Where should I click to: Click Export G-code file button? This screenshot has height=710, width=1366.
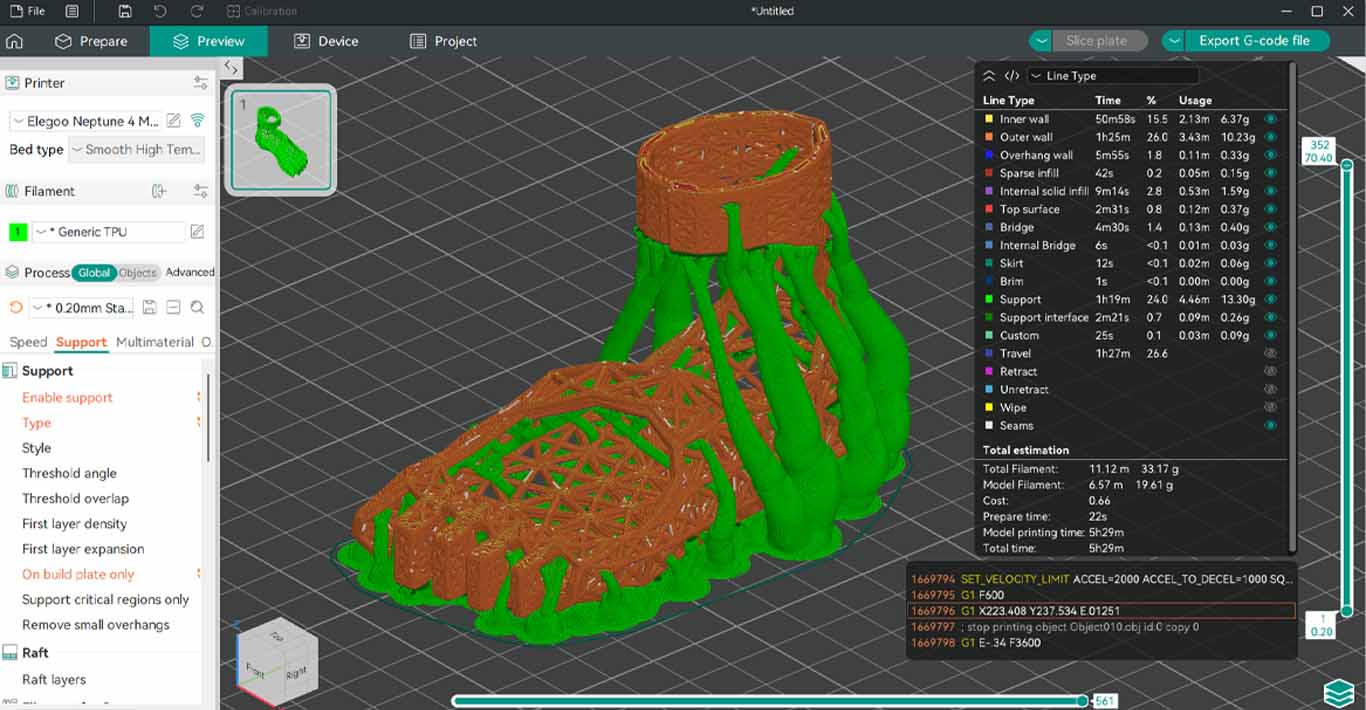[1253, 41]
